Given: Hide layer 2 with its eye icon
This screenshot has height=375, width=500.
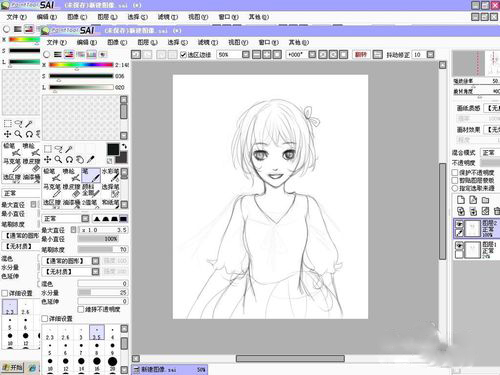Looking at the screenshot, I should 460,223.
